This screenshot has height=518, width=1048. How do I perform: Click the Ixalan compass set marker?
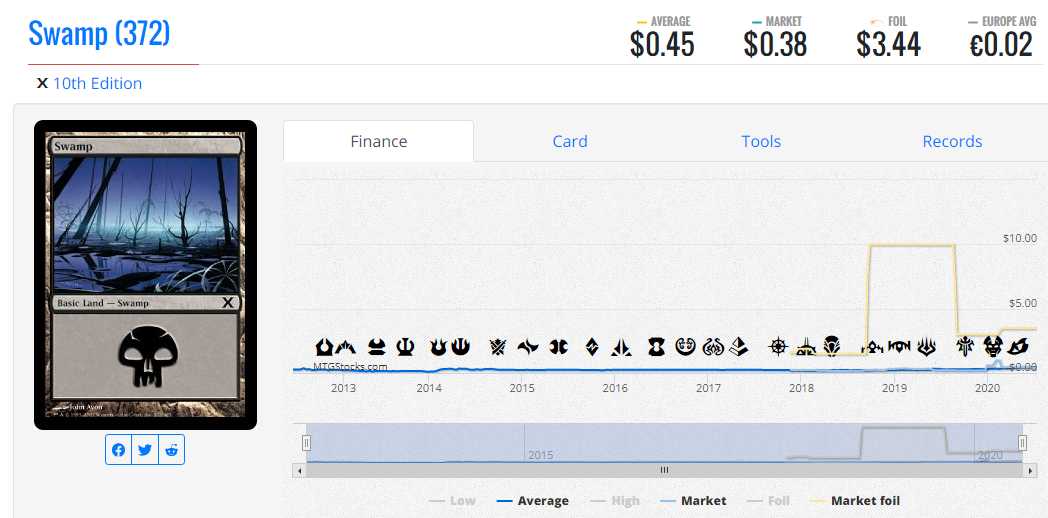coord(778,347)
